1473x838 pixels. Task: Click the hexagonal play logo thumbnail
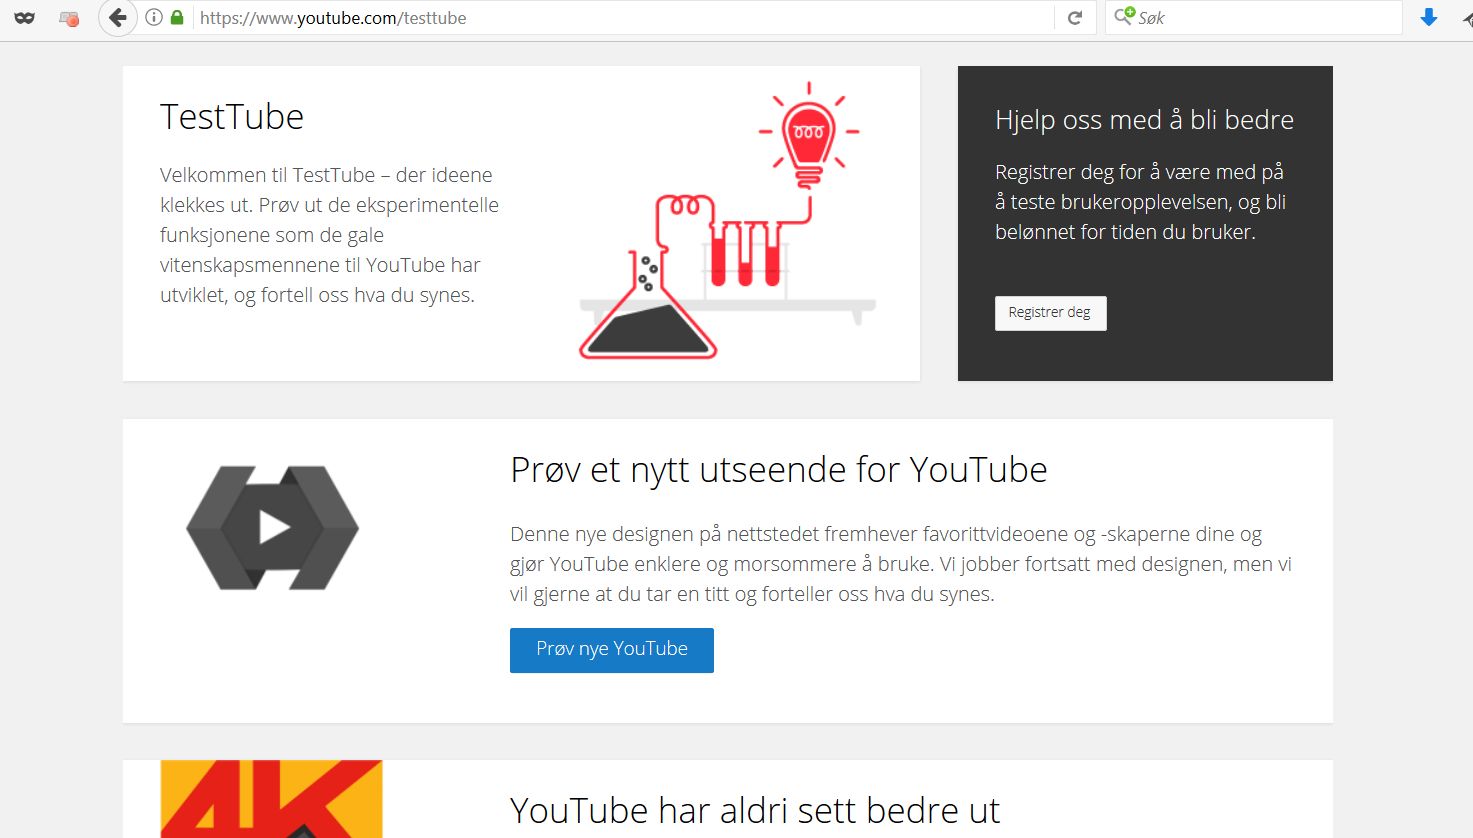pos(272,527)
